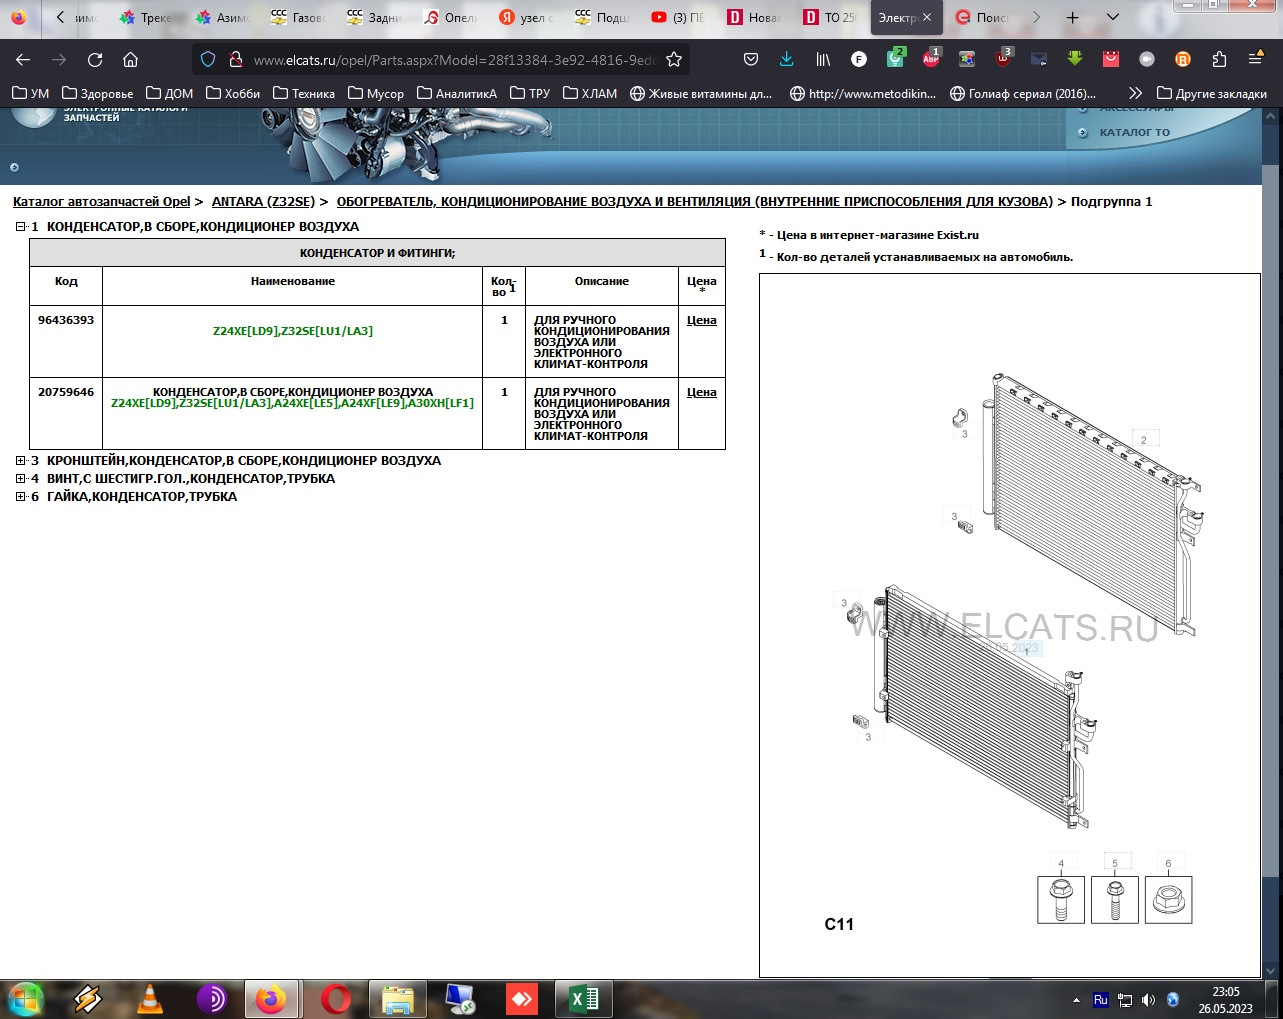The image size is (1283, 1019).
Task: Bookmark this page with the star icon
Action: [674, 60]
